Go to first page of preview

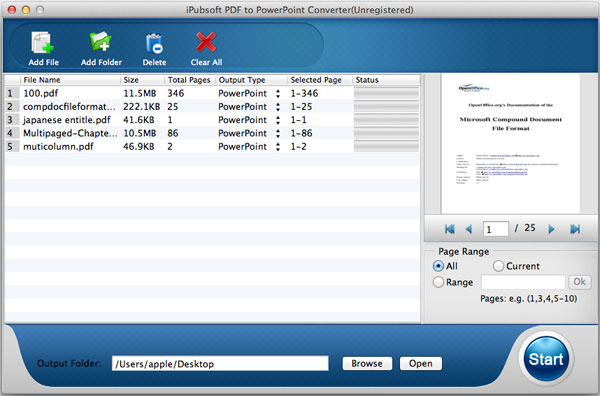tap(450, 229)
